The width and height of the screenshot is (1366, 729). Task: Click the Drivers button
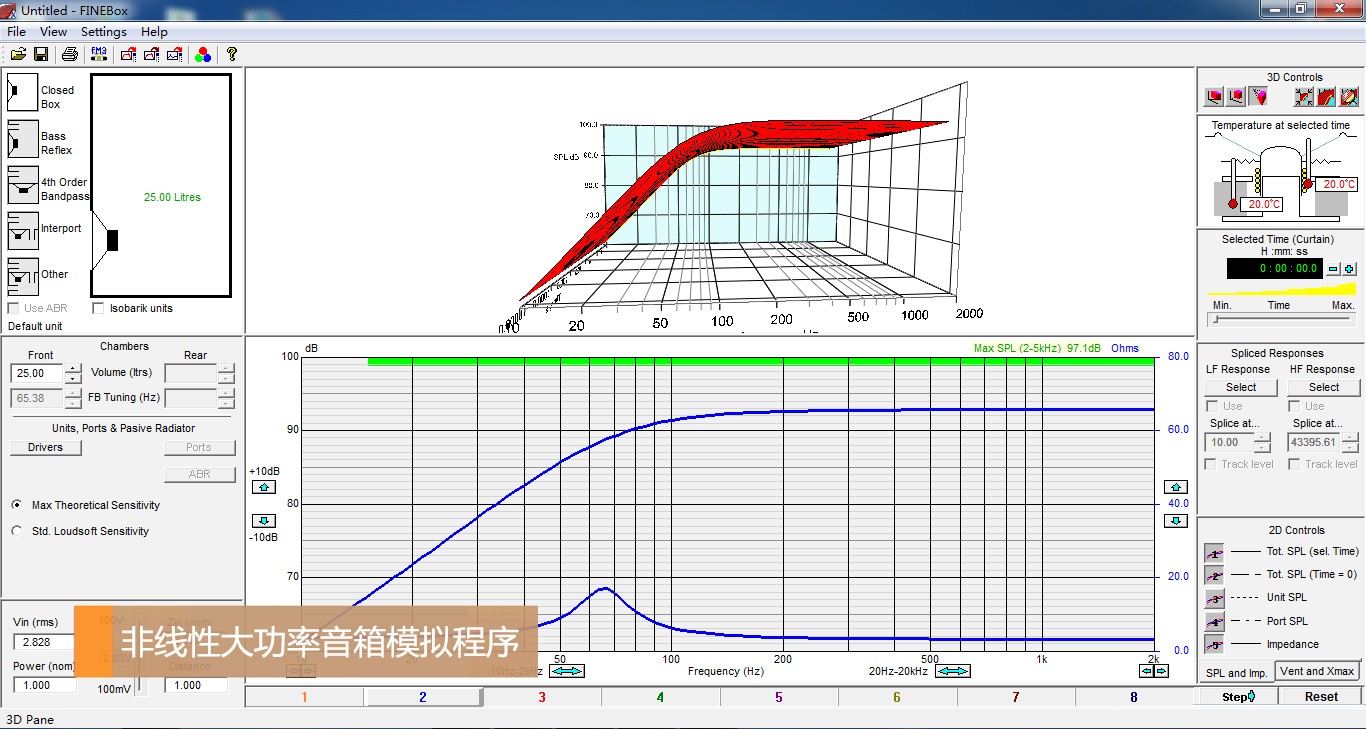coord(45,447)
